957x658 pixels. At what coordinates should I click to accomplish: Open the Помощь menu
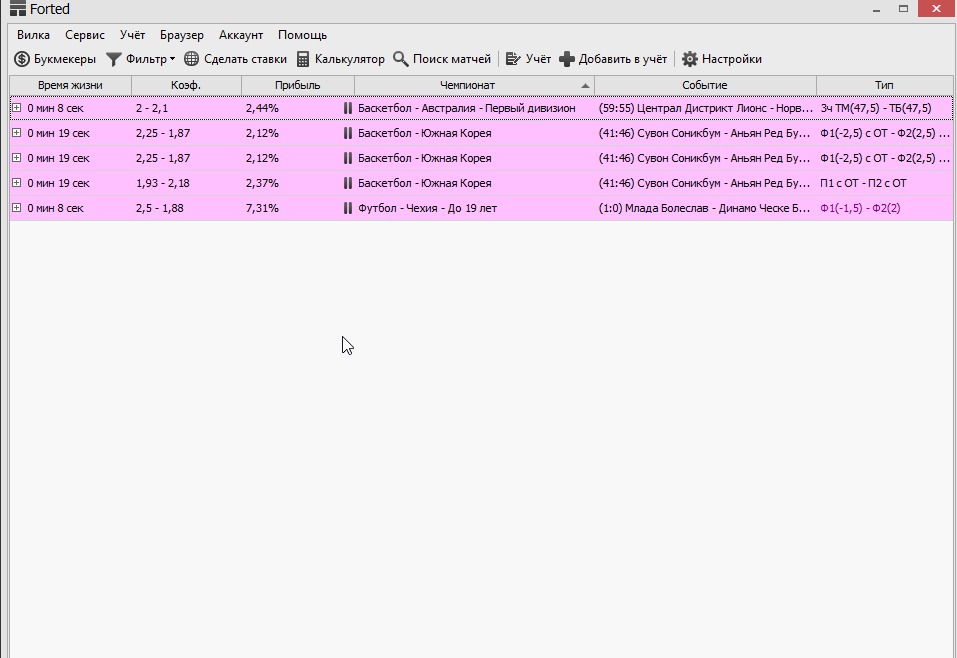tap(303, 35)
